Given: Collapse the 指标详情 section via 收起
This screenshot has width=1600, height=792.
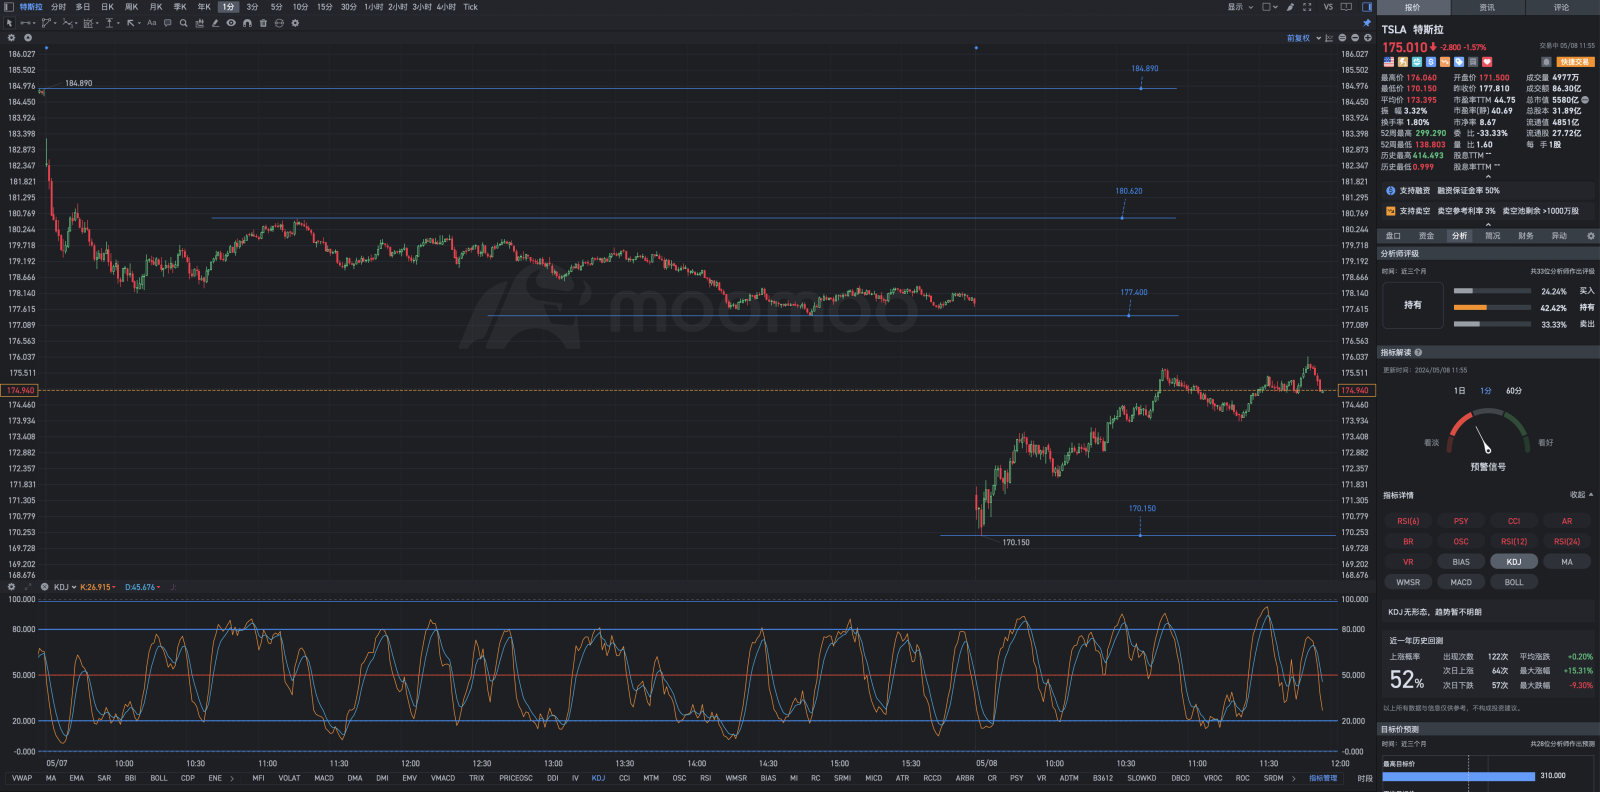Looking at the screenshot, I should [x=1581, y=495].
